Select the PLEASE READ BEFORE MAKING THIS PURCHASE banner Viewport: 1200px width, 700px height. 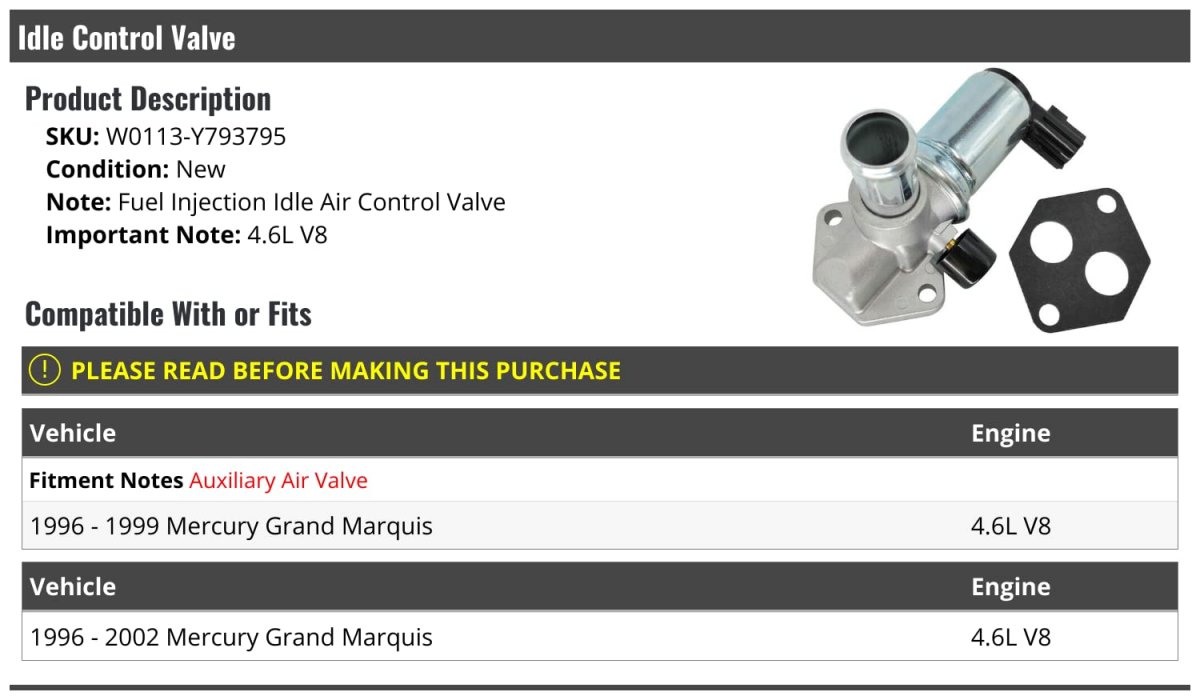coord(346,371)
